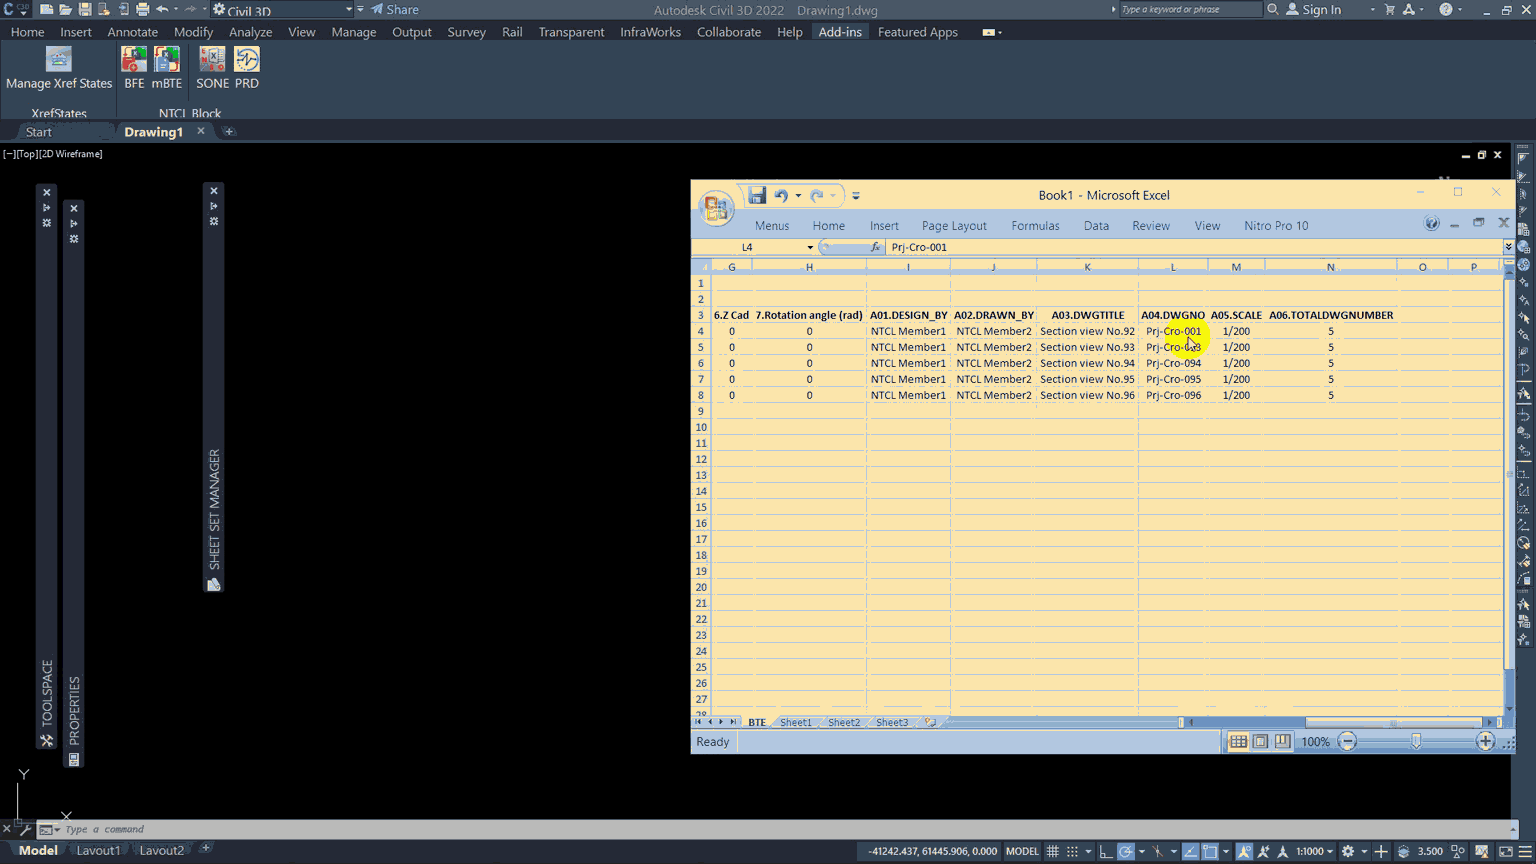Click the Clean Screen icon in status bar

(1506, 851)
